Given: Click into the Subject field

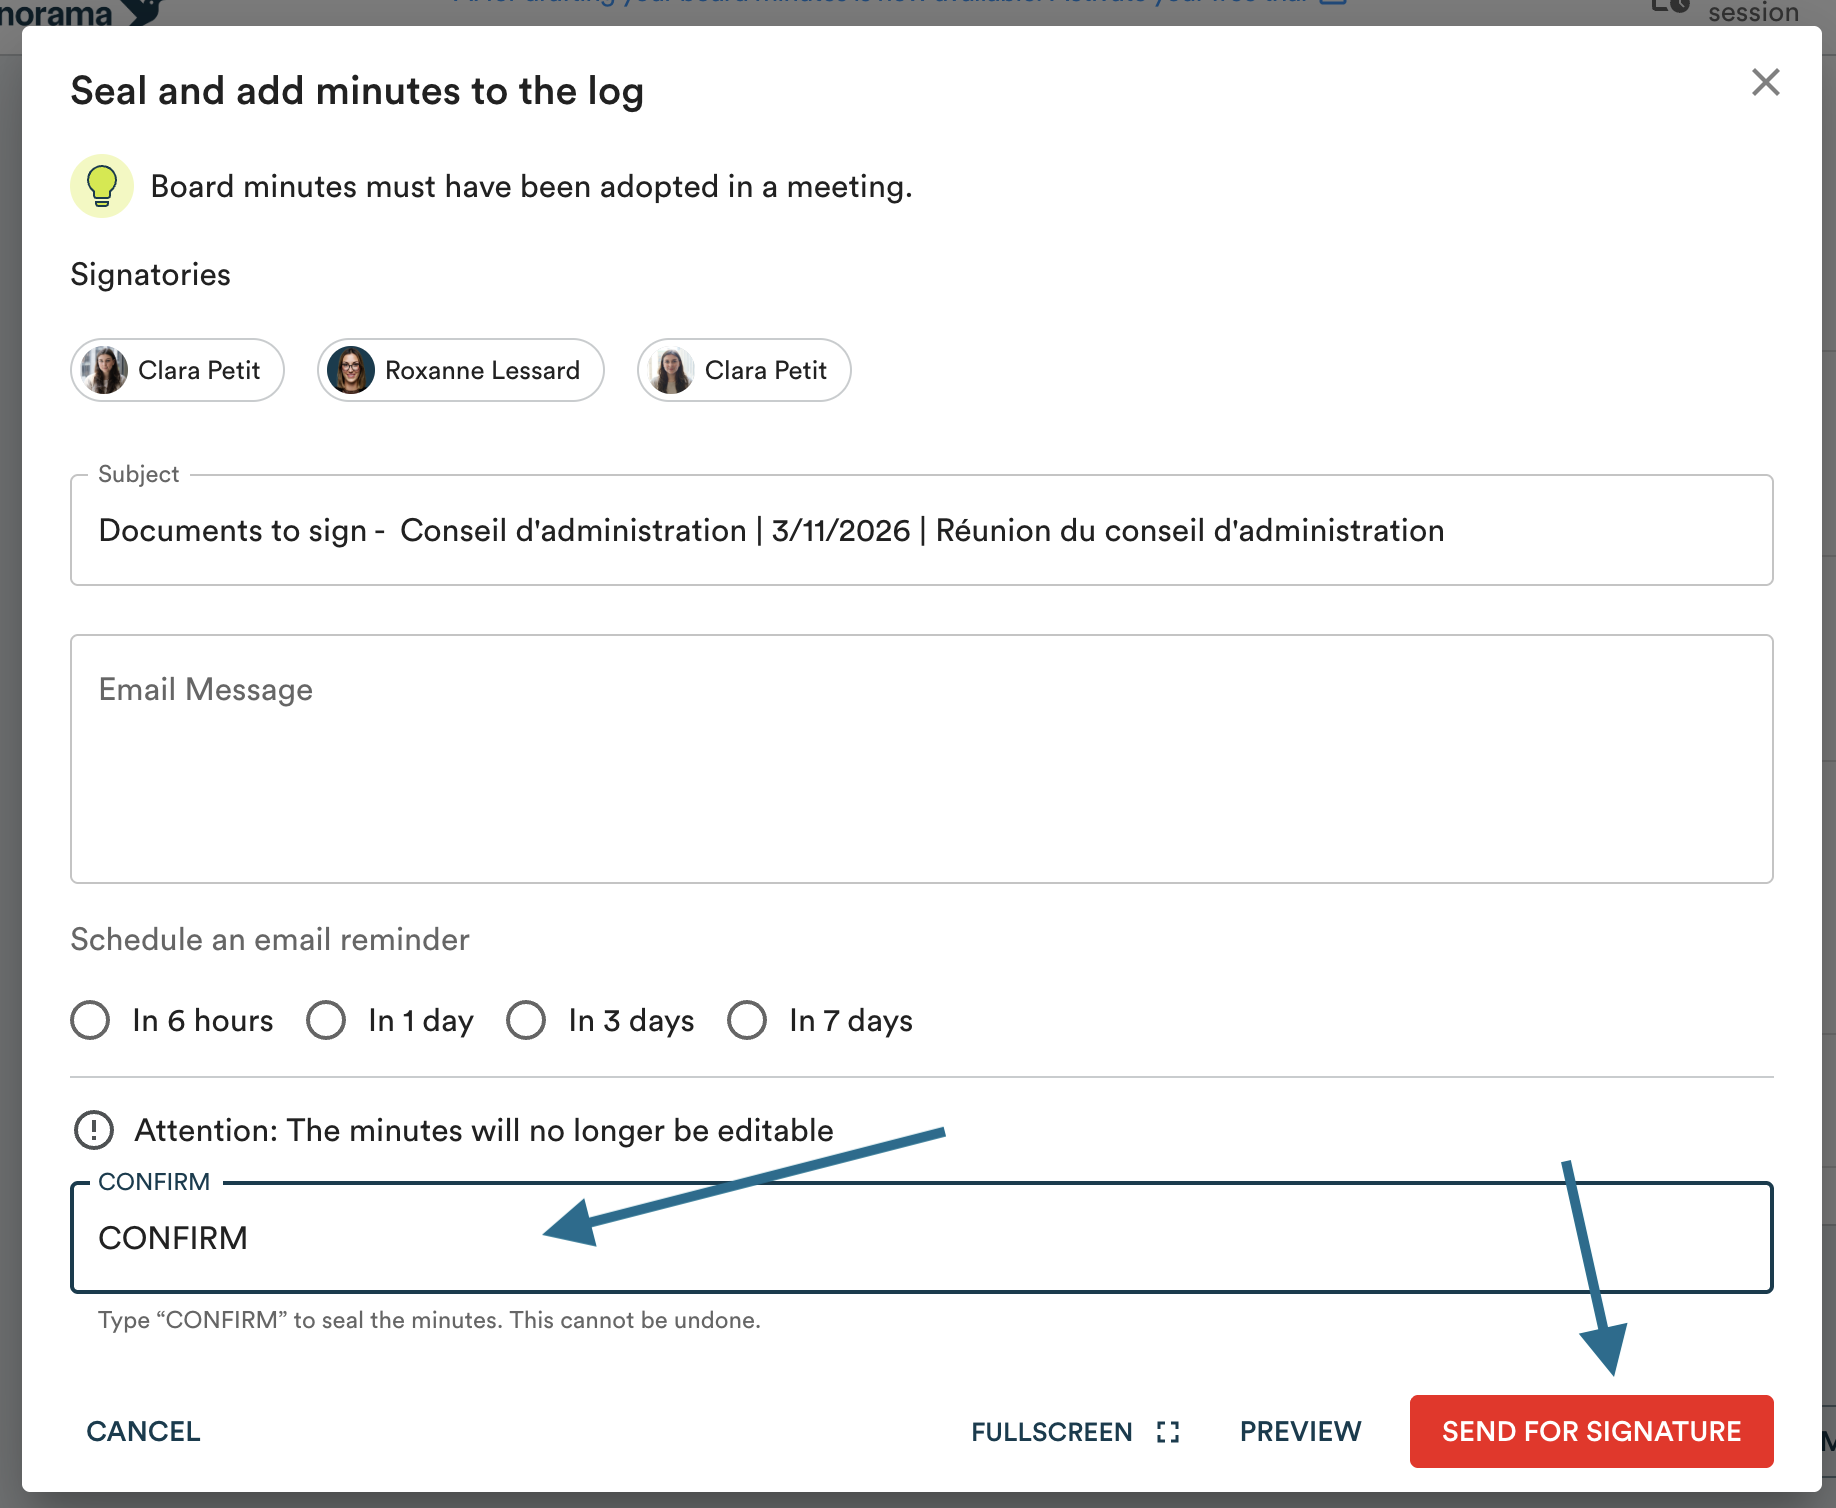Looking at the screenshot, I should (920, 530).
